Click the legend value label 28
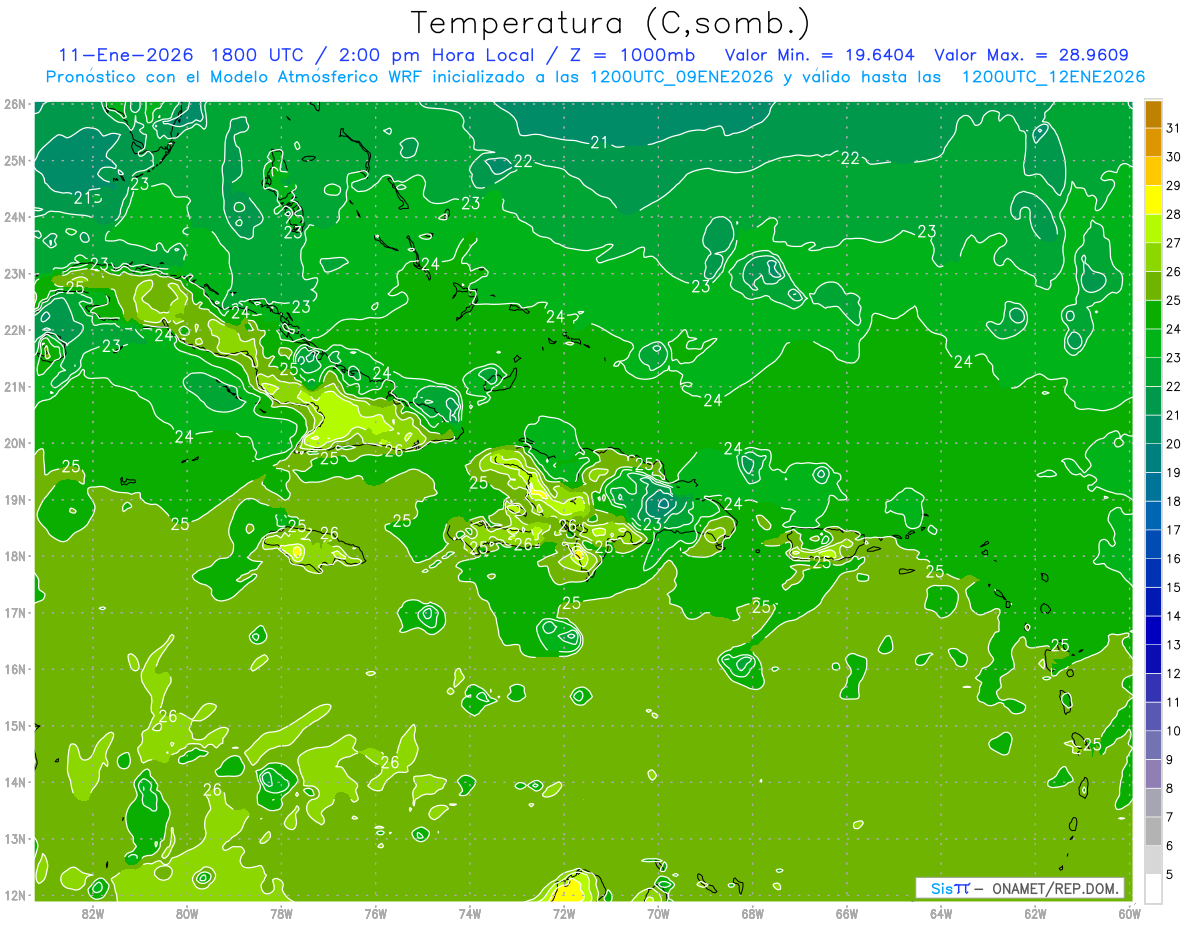 (1173, 214)
